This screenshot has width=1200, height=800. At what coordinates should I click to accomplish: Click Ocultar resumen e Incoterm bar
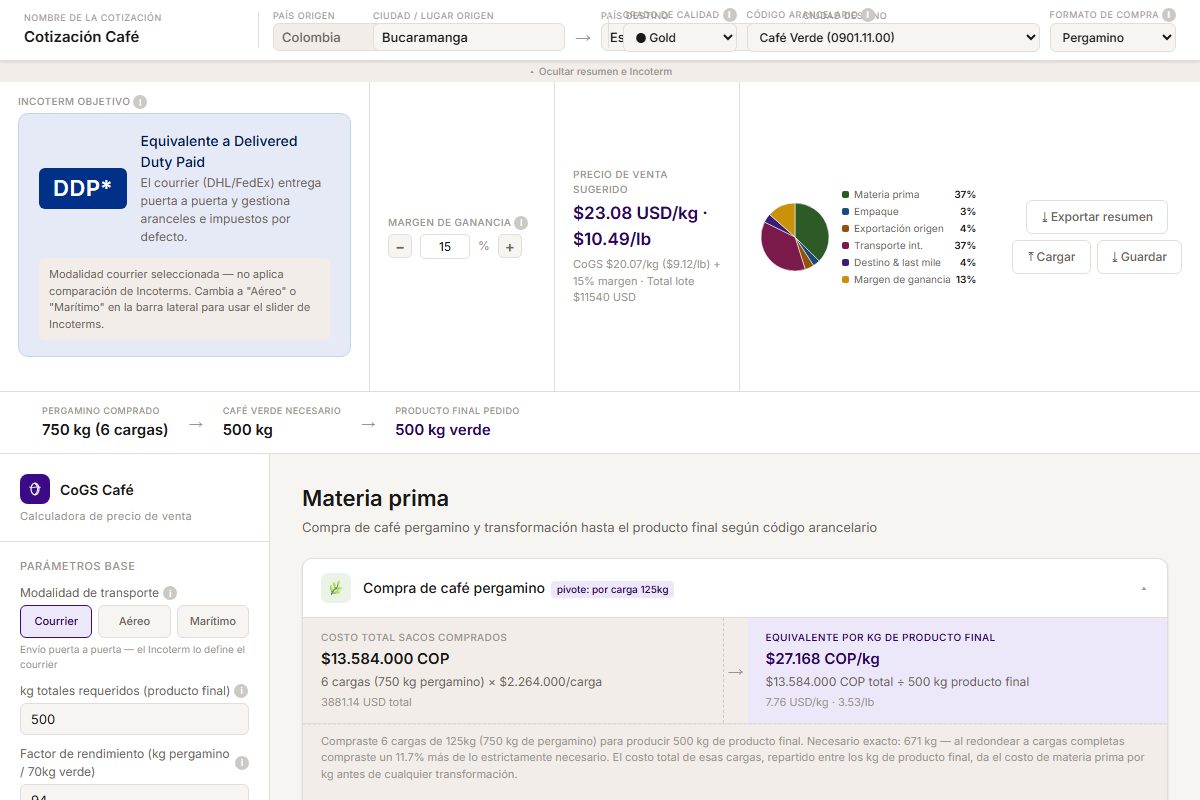[x=600, y=72]
